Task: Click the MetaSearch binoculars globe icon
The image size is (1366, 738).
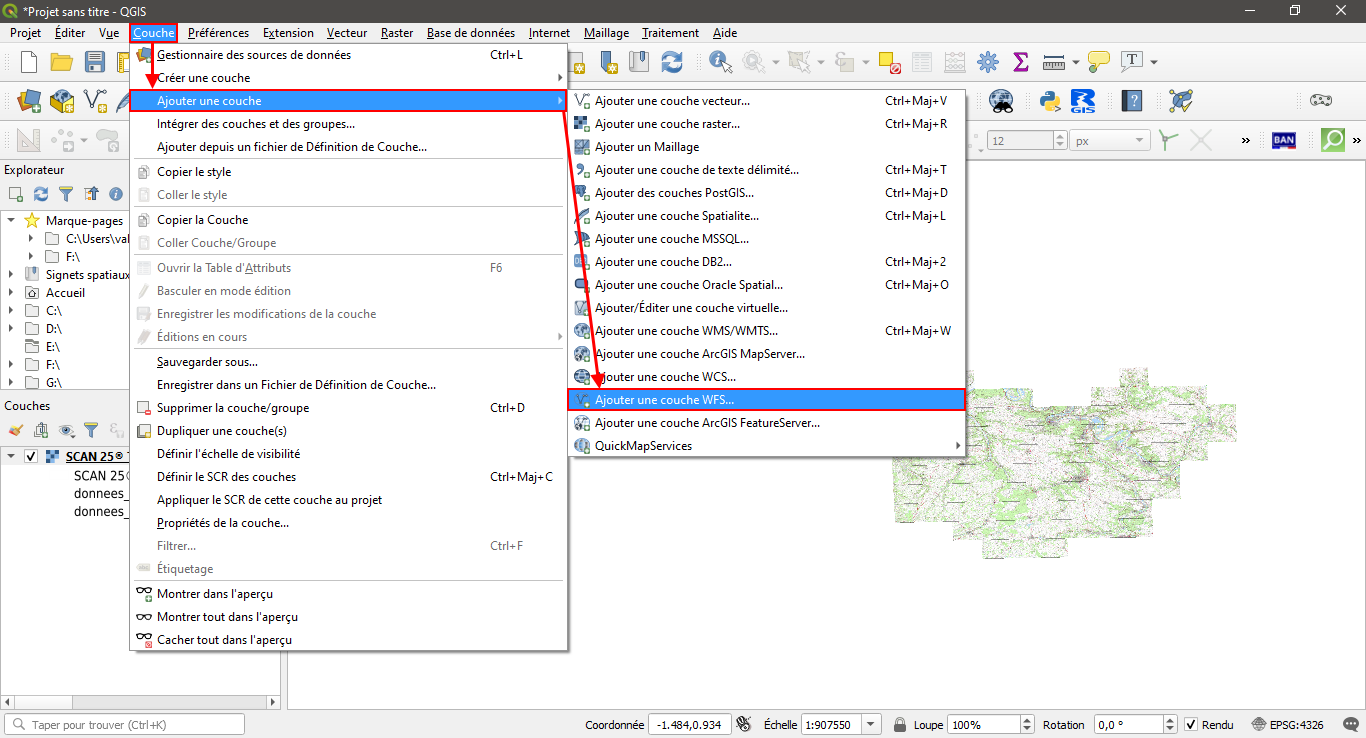Action: 1000,100
